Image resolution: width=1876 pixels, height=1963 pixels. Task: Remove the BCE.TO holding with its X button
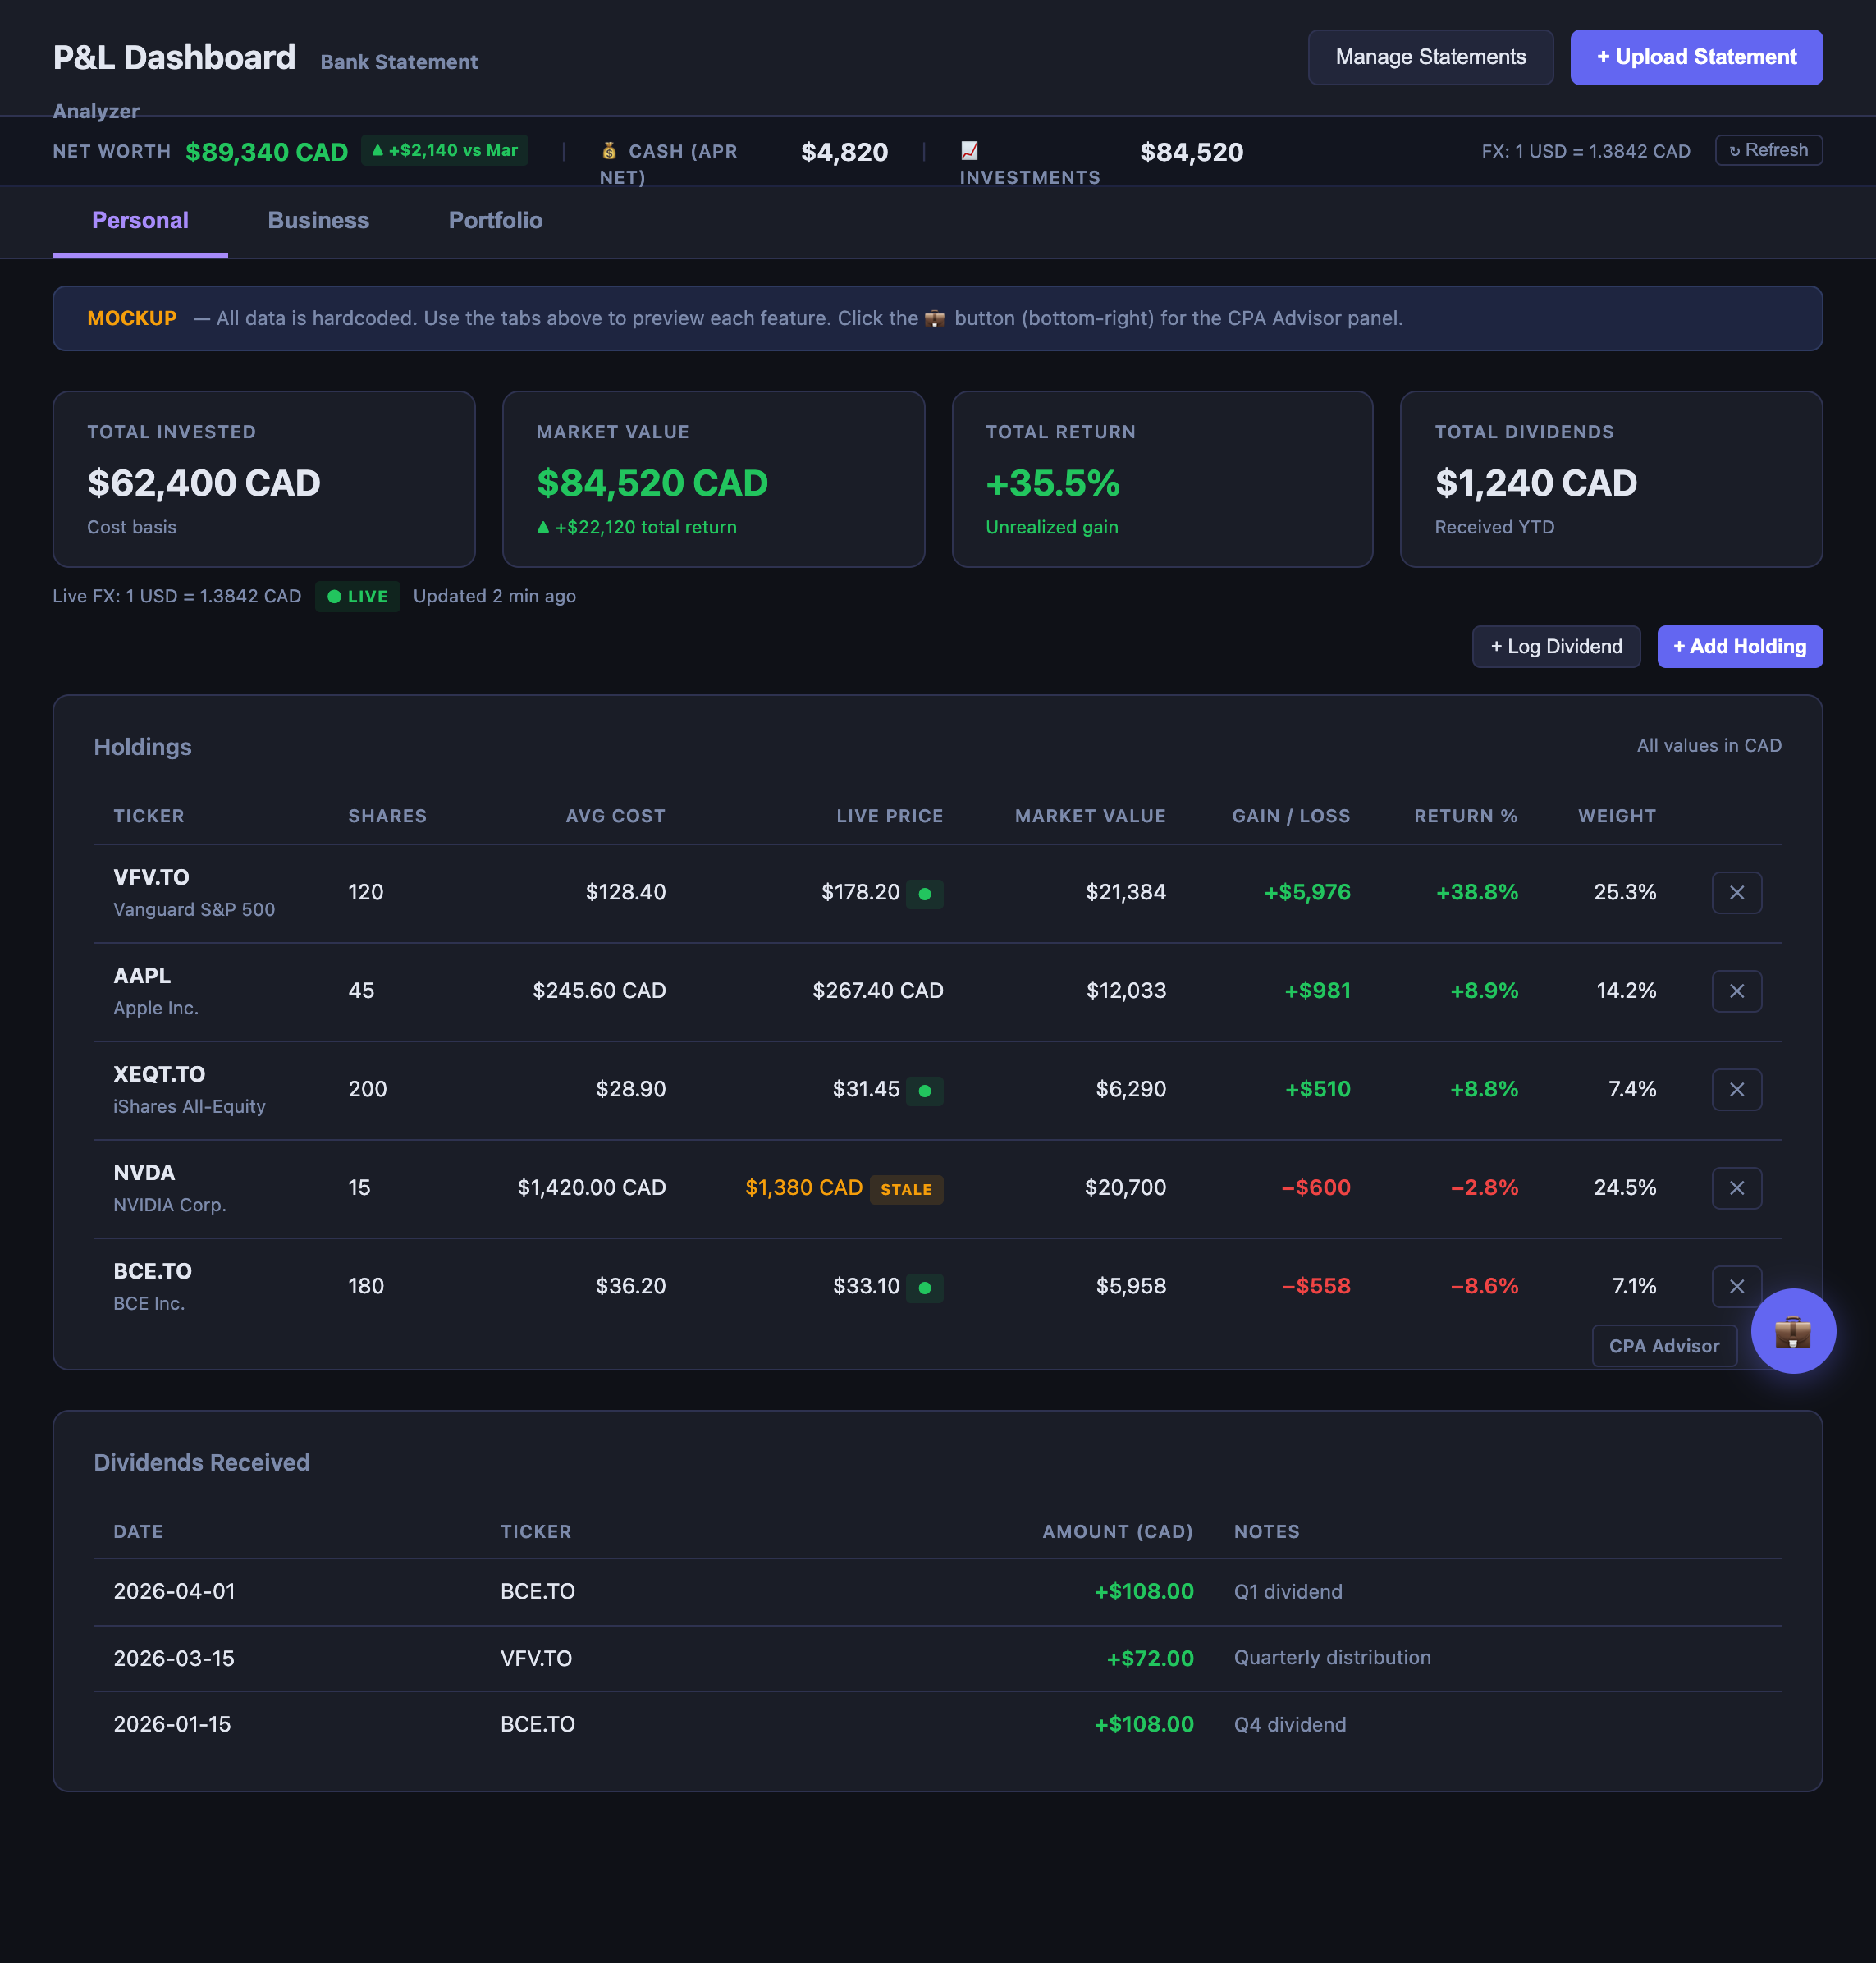click(x=1736, y=1286)
